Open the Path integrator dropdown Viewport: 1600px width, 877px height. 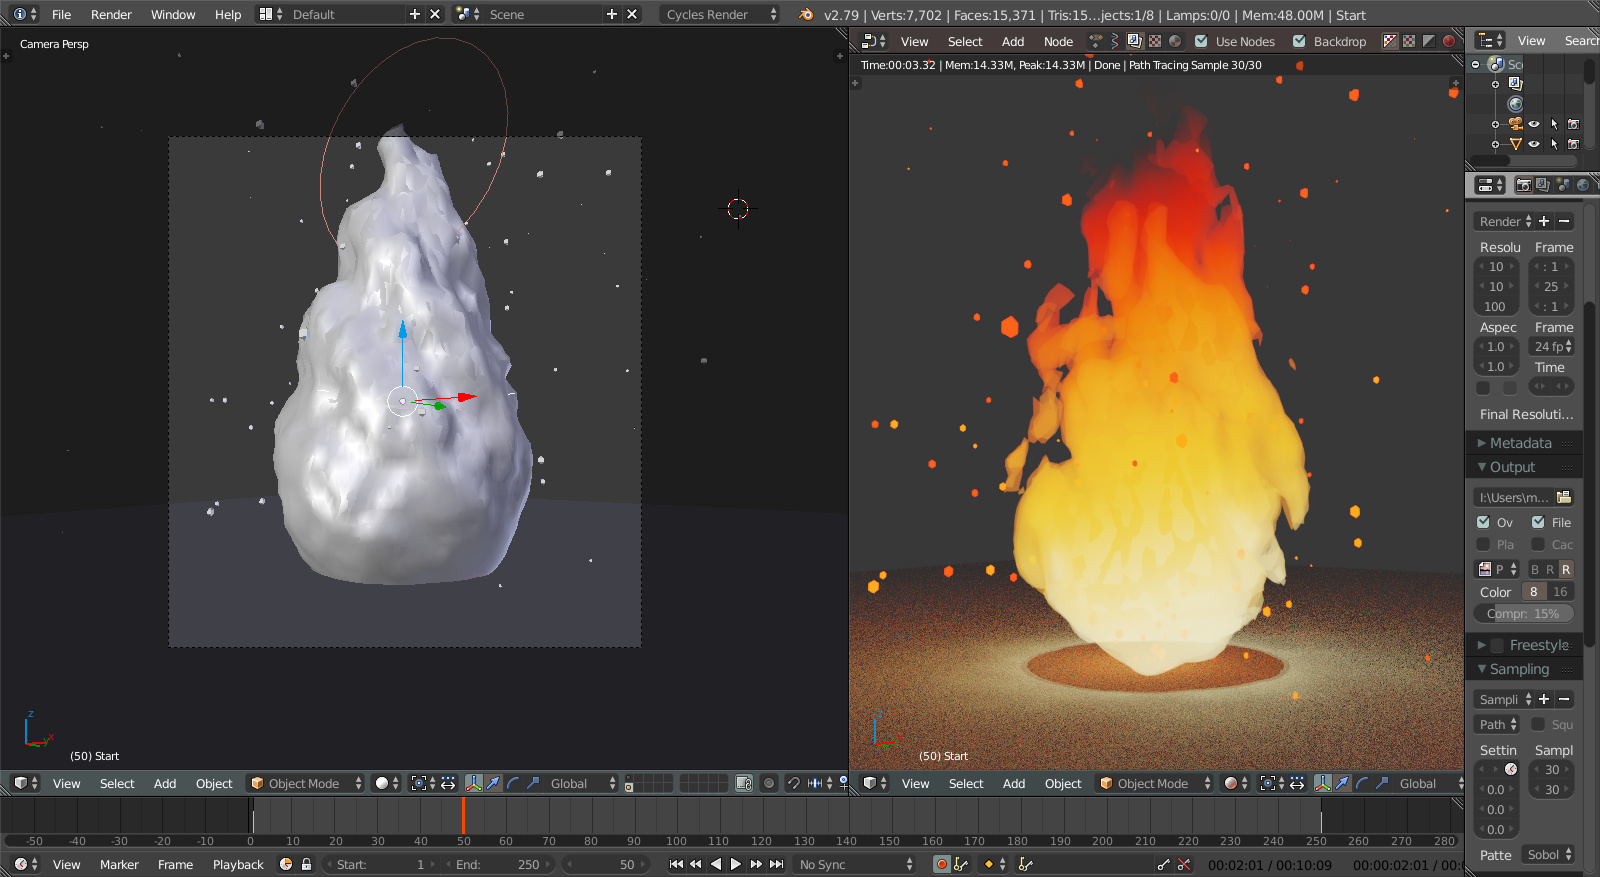pos(1497,724)
